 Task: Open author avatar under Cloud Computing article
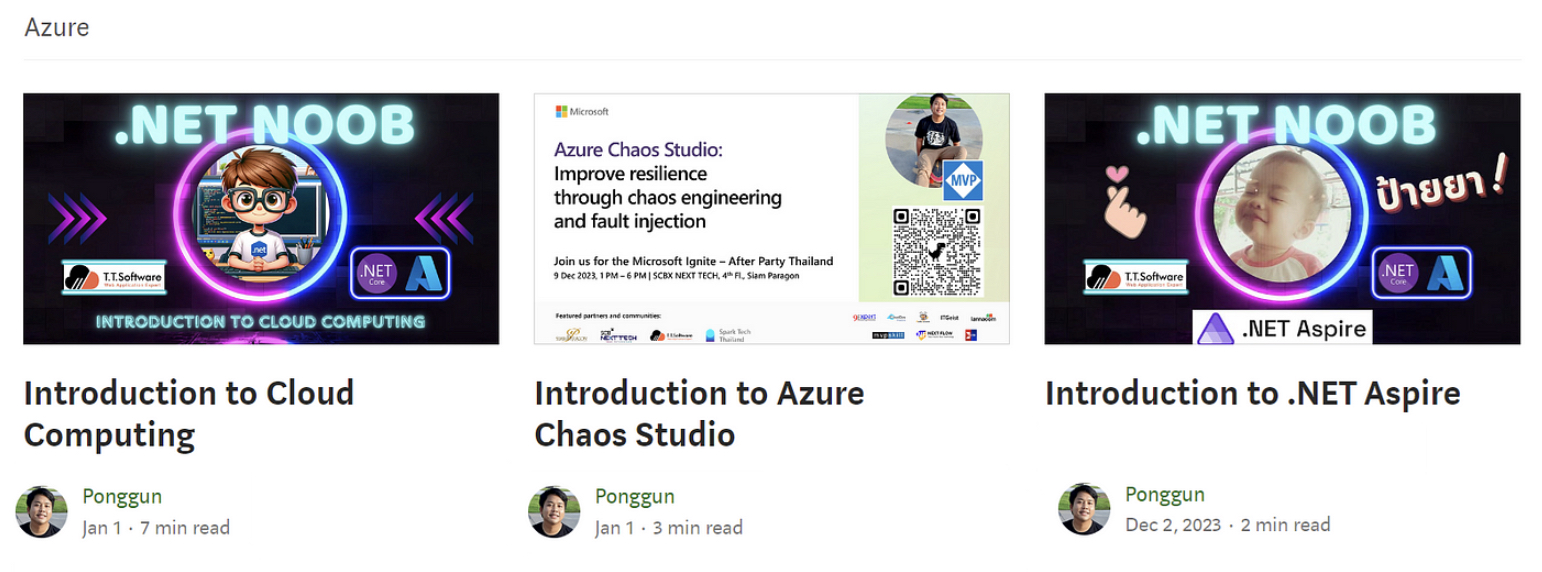42,512
